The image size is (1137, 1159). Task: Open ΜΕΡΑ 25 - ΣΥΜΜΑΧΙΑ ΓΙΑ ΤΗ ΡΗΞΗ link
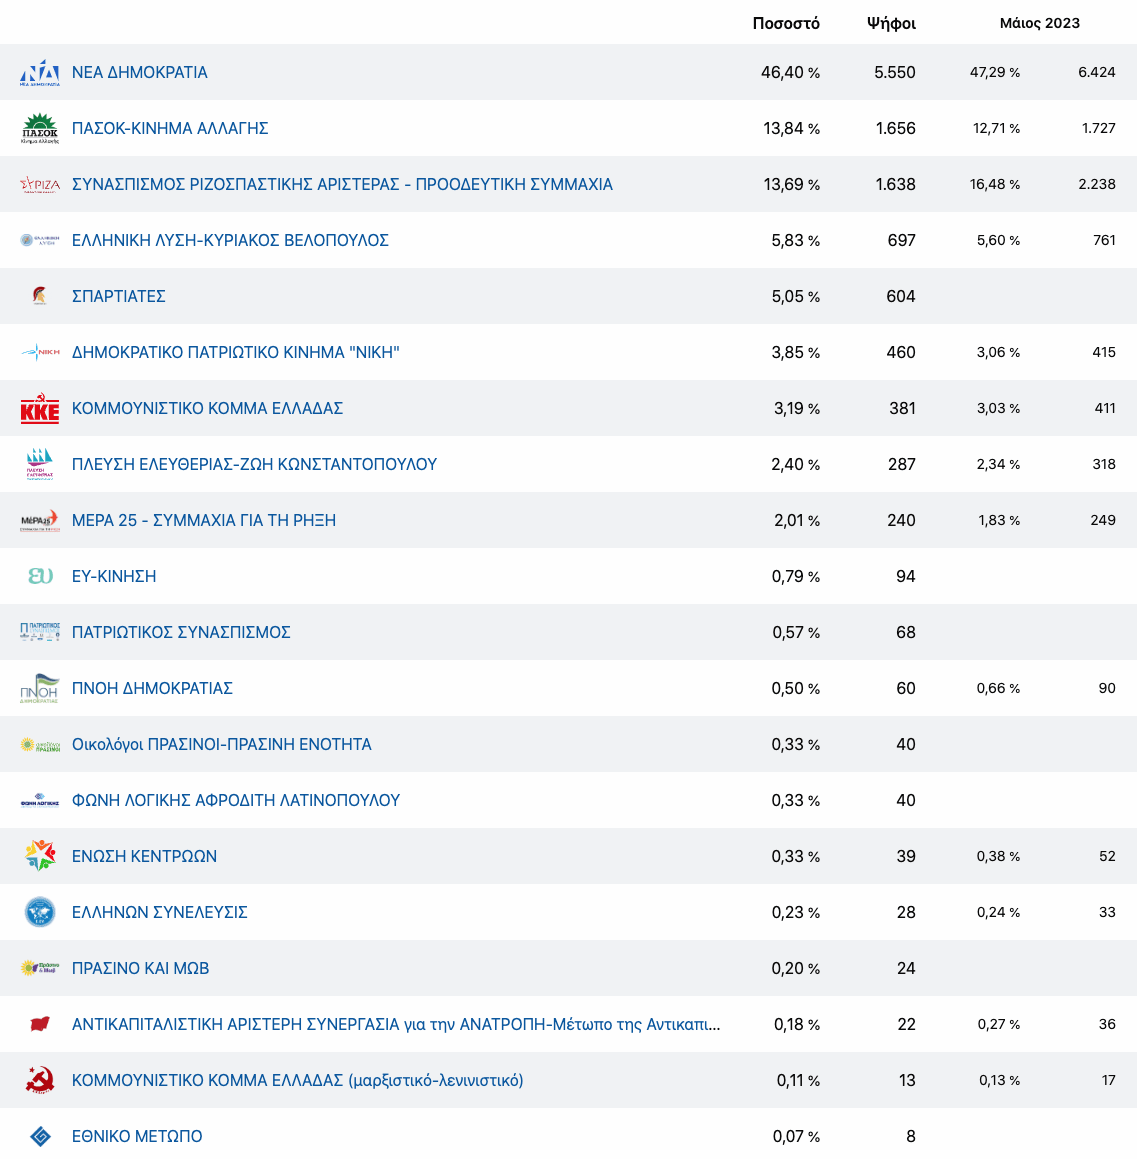(204, 520)
